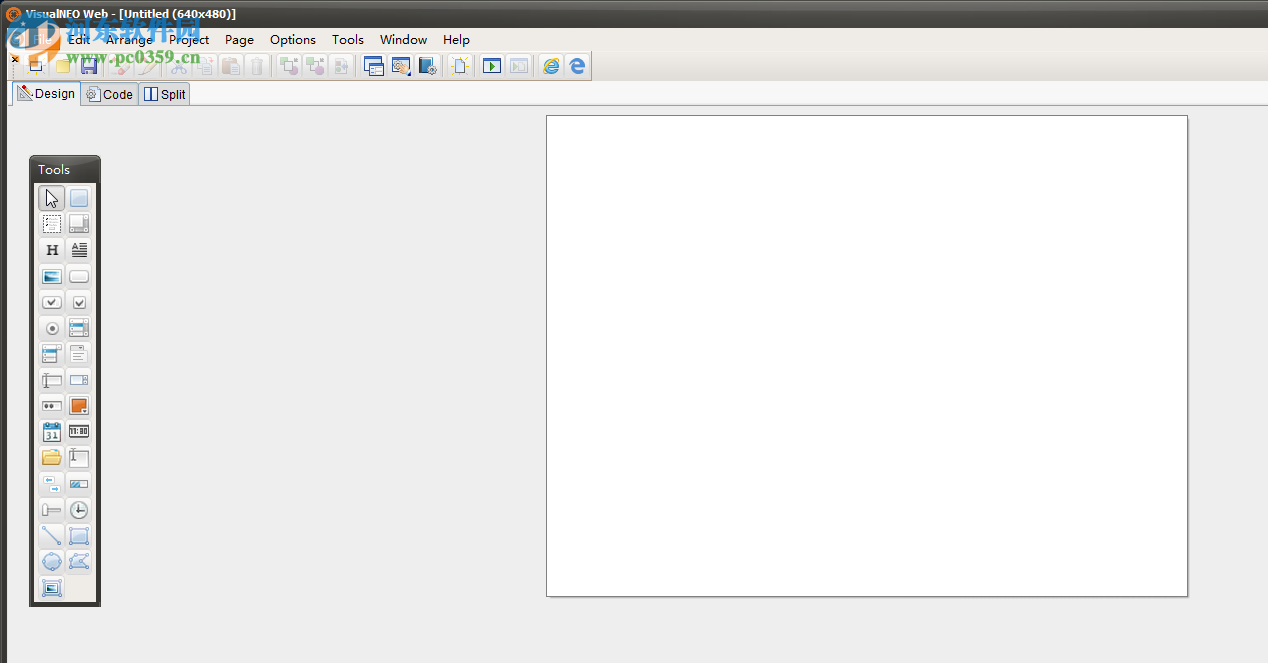Select the text area cursor tool
This screenshot has height=663, width=1268.
[79, 458]
